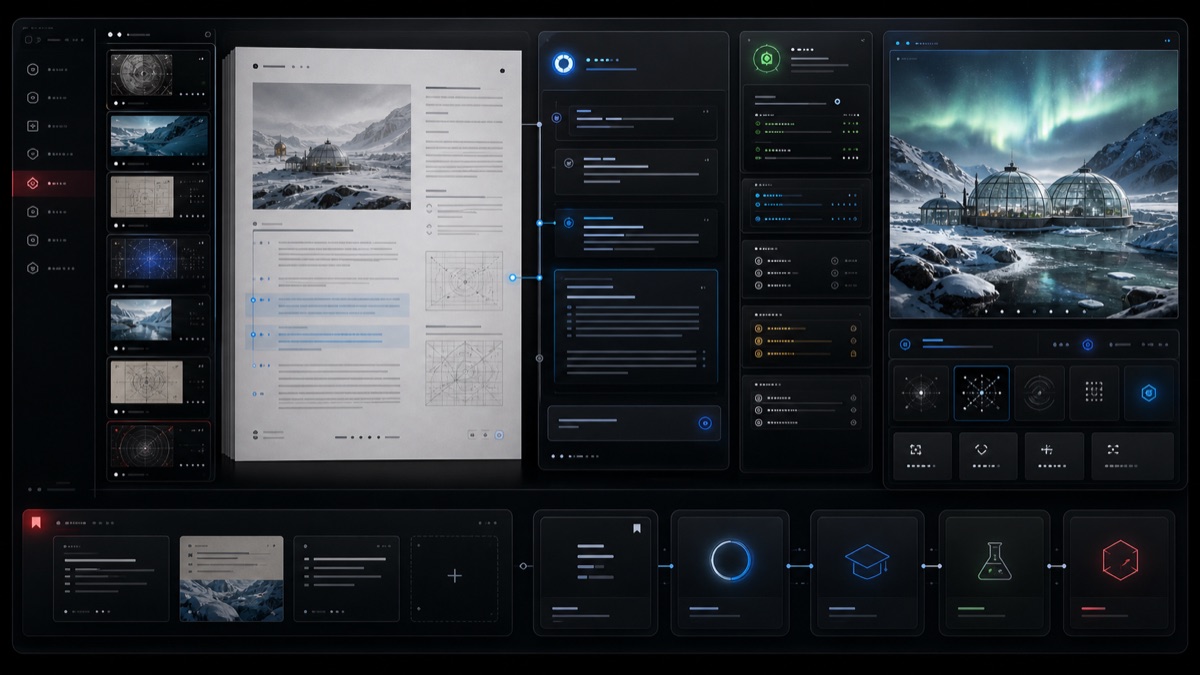Click the four-arrow scatter button
The height and width of the screenshot is (675, 1200).
point(1132,456)
